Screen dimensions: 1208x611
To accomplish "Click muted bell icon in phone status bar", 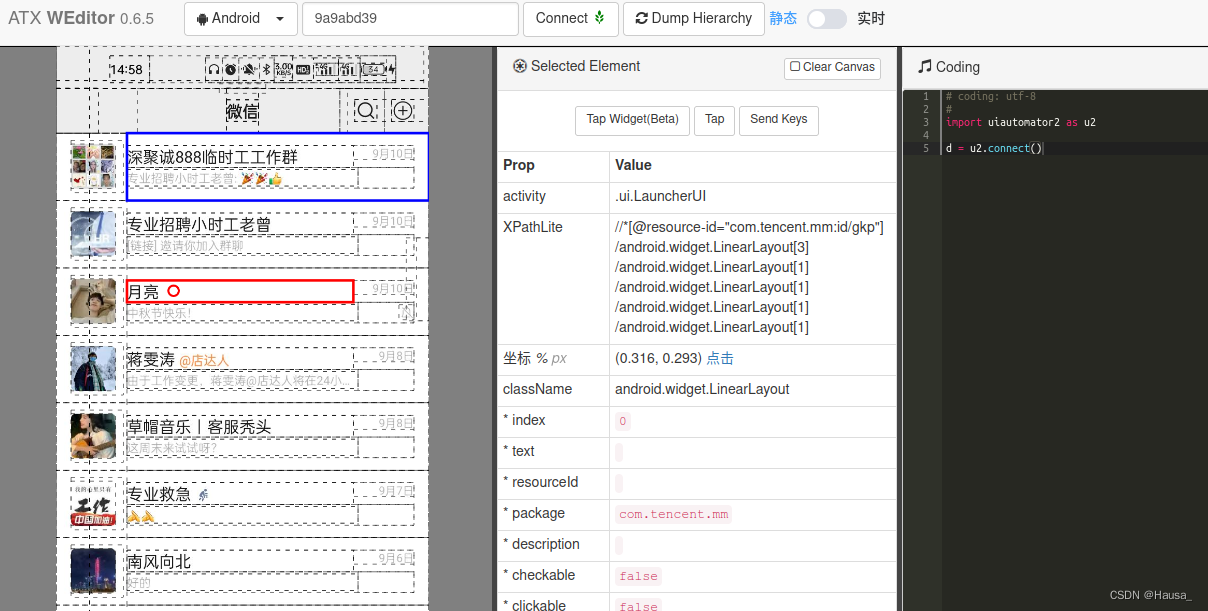I will tap(248, 69).
